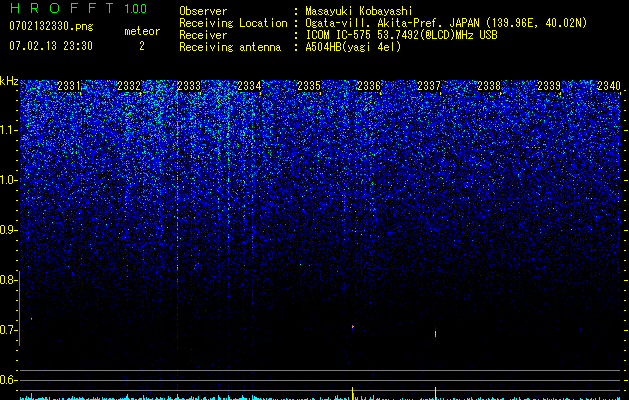Click the Observer label
Viewport: 629px width, 400px height.
pyautogui.click(x=203, y=11)
